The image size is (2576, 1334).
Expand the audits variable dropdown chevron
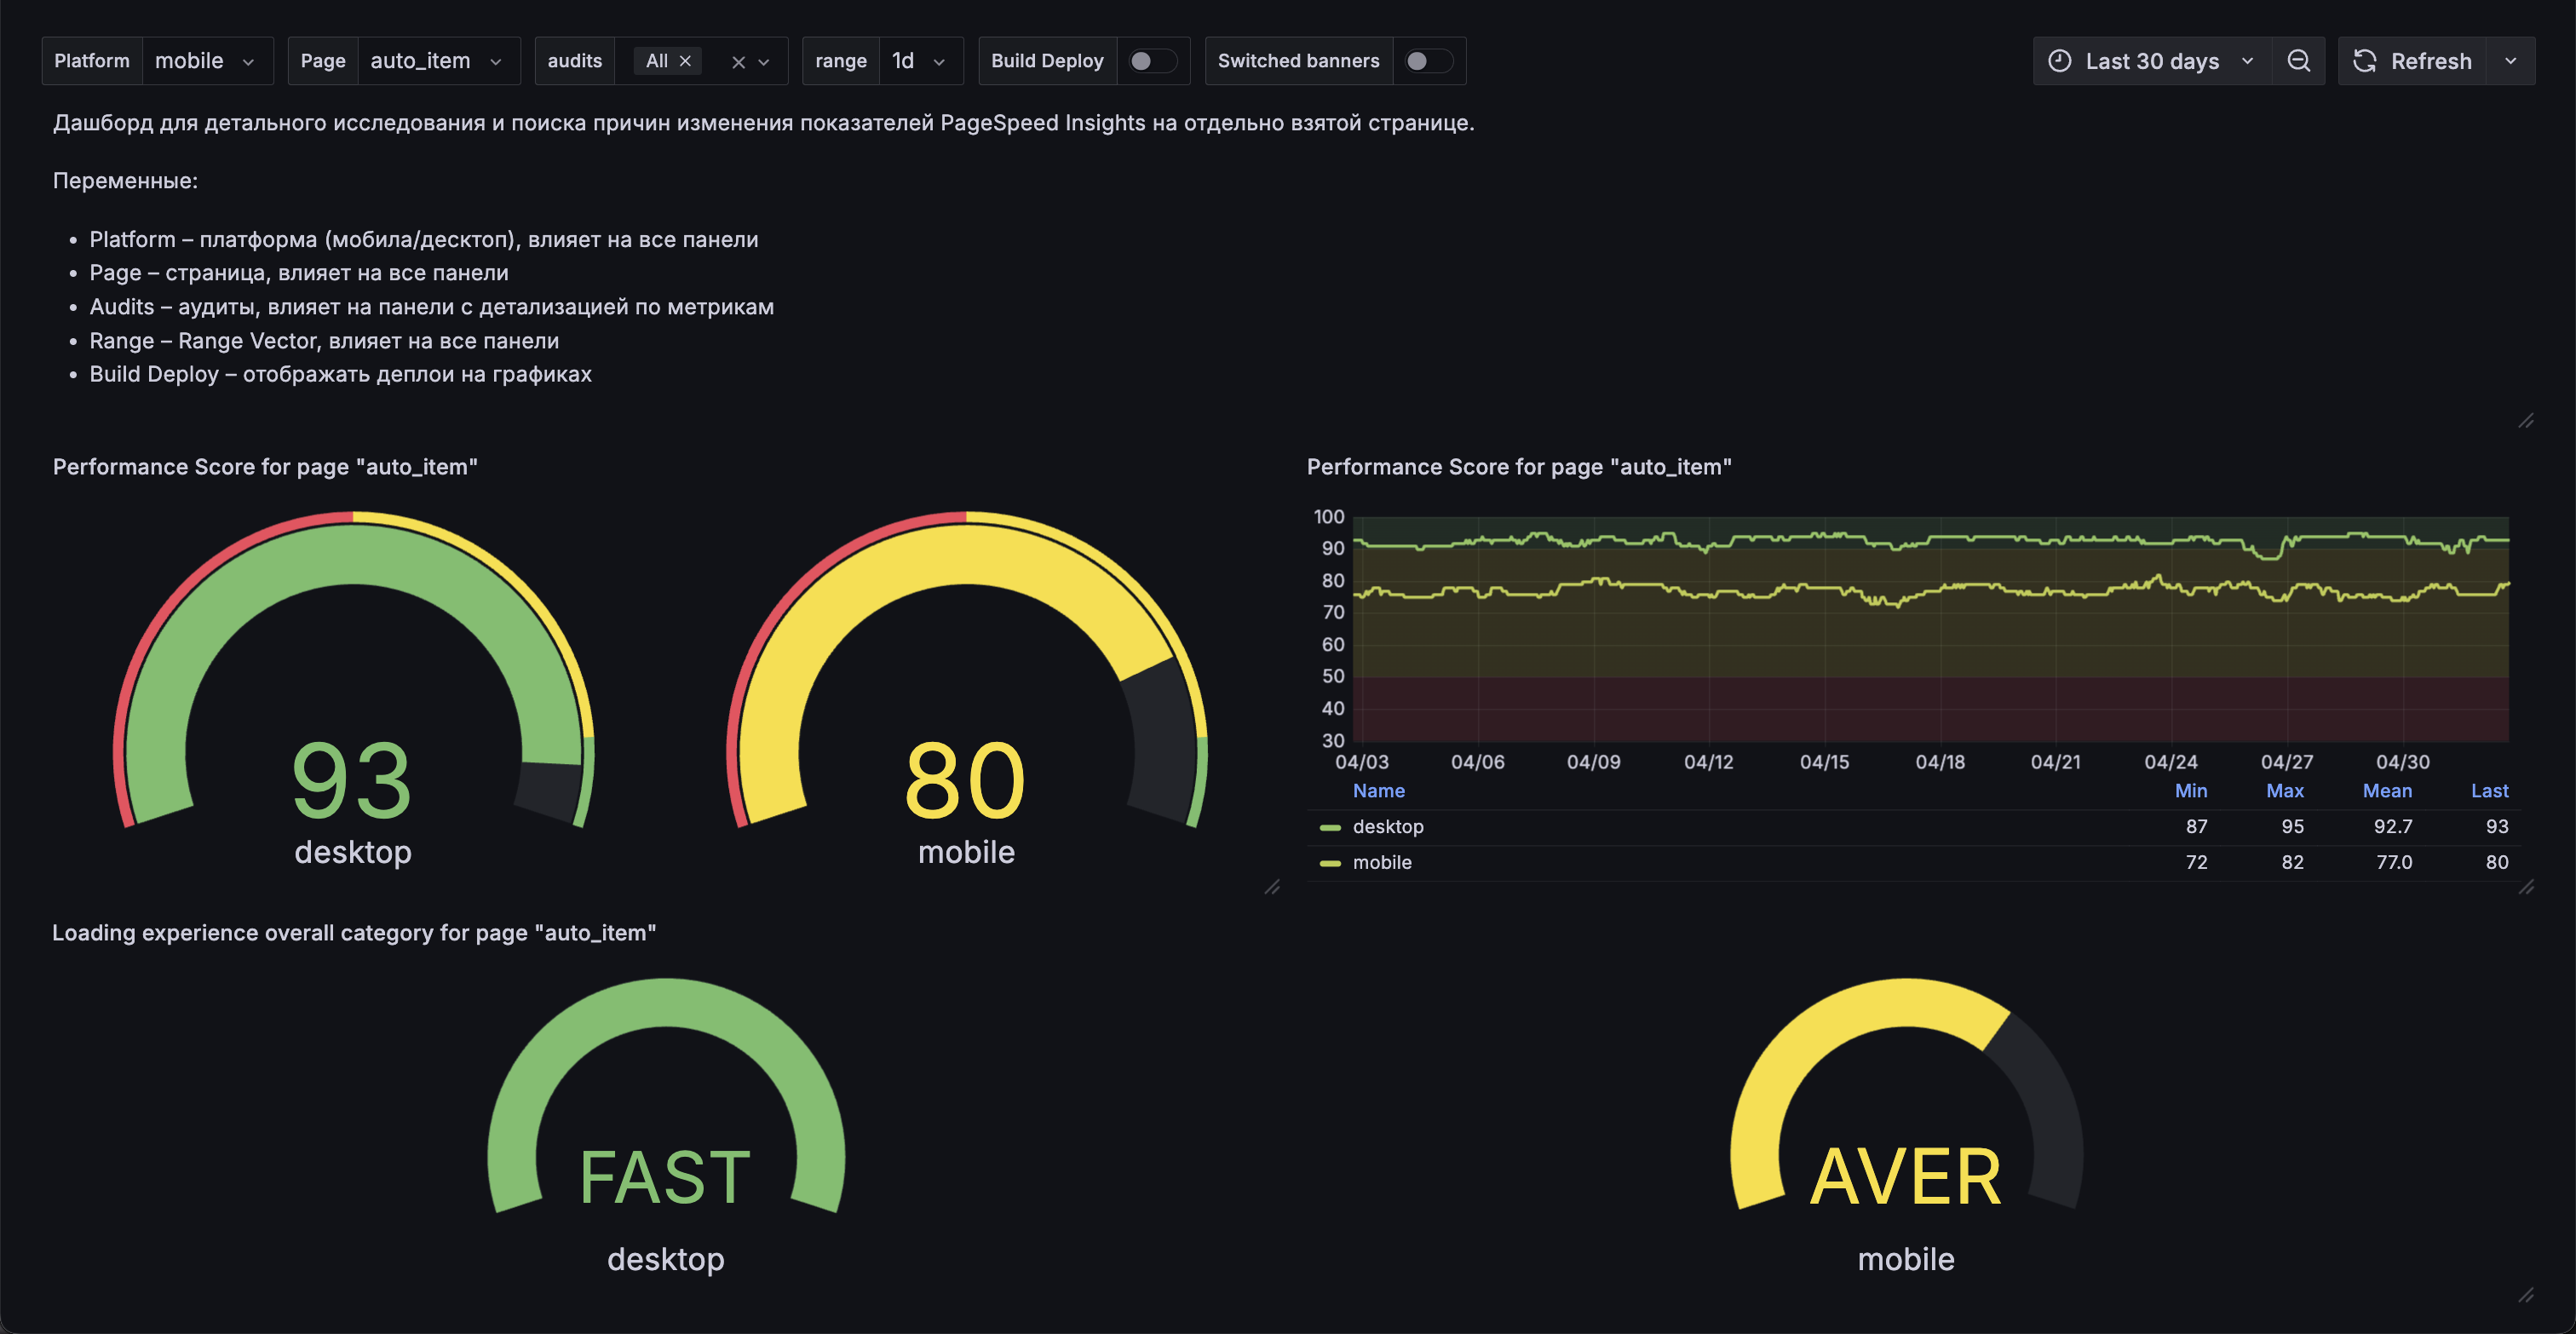[764, 62]
